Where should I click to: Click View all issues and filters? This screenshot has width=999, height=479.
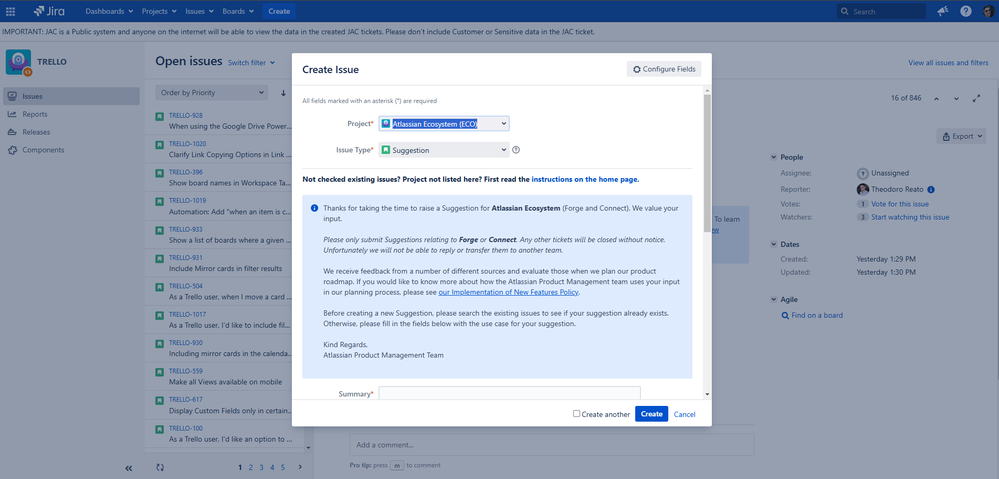pos(948,63)
